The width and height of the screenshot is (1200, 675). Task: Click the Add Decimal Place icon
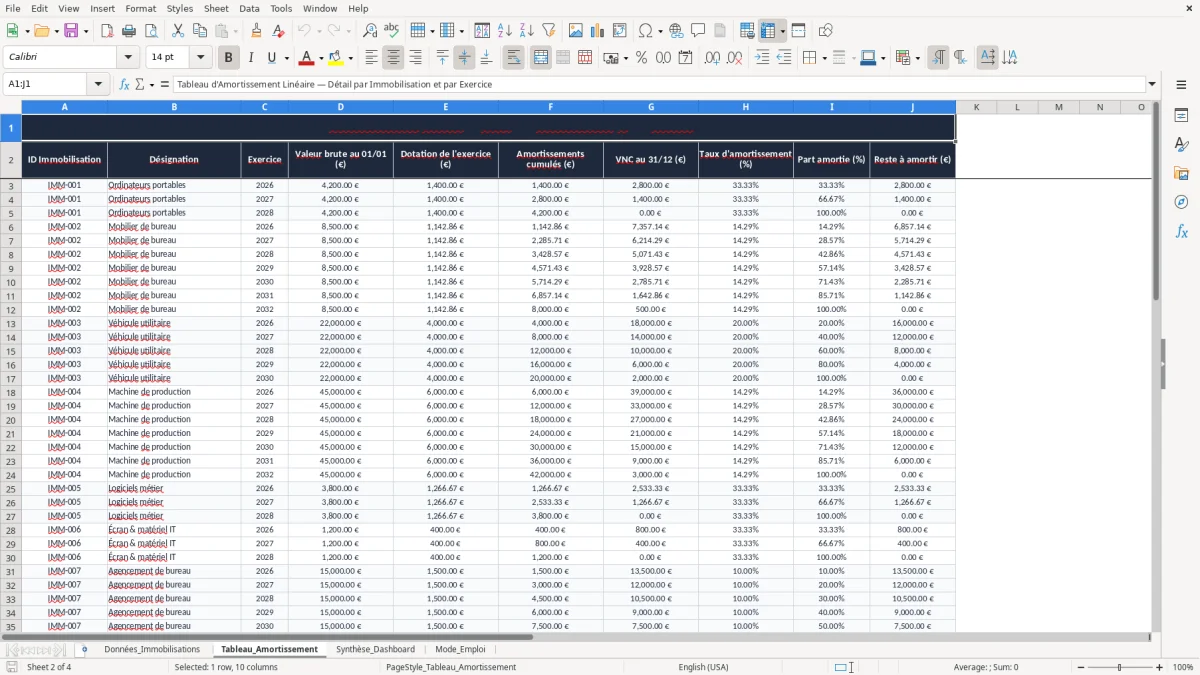[712, 58]
